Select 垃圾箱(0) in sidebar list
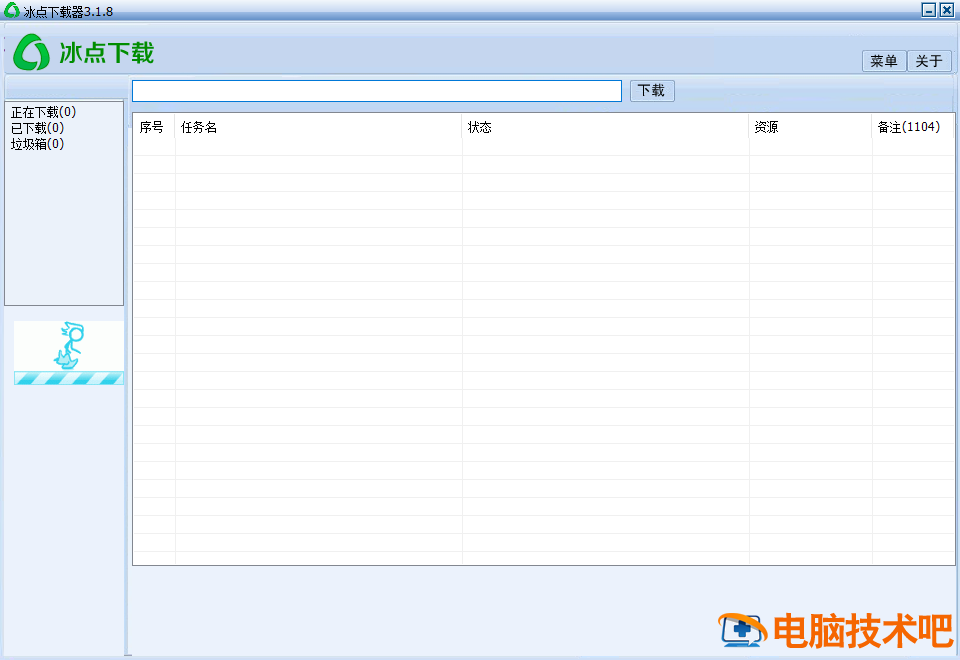The height and width of the screenshot is (660, 960). 37,144
